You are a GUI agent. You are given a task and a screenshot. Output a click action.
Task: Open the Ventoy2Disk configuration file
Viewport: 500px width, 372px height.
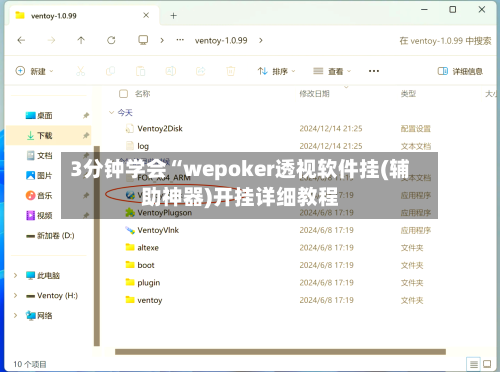click(x=160, y=129)
